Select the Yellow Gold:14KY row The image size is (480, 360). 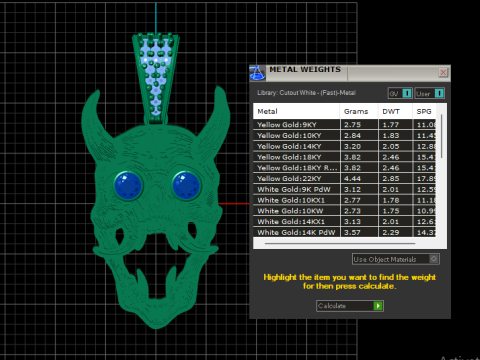[x=344, y=146]
